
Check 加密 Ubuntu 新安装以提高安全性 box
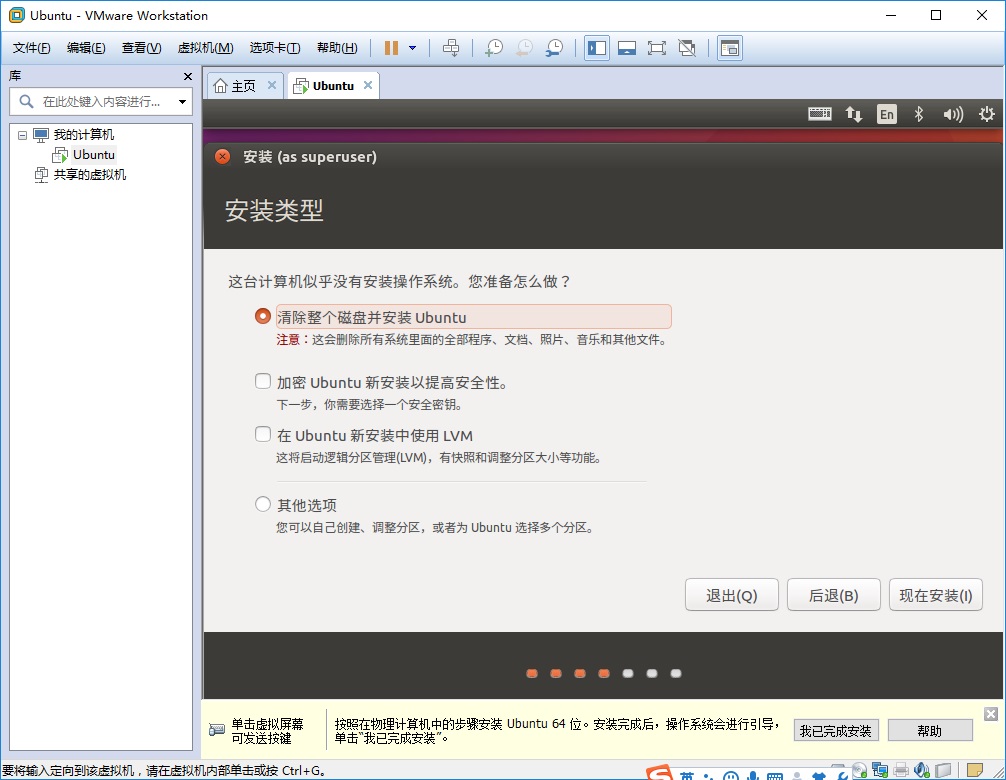pyautogui.click(x=262, y=382)
